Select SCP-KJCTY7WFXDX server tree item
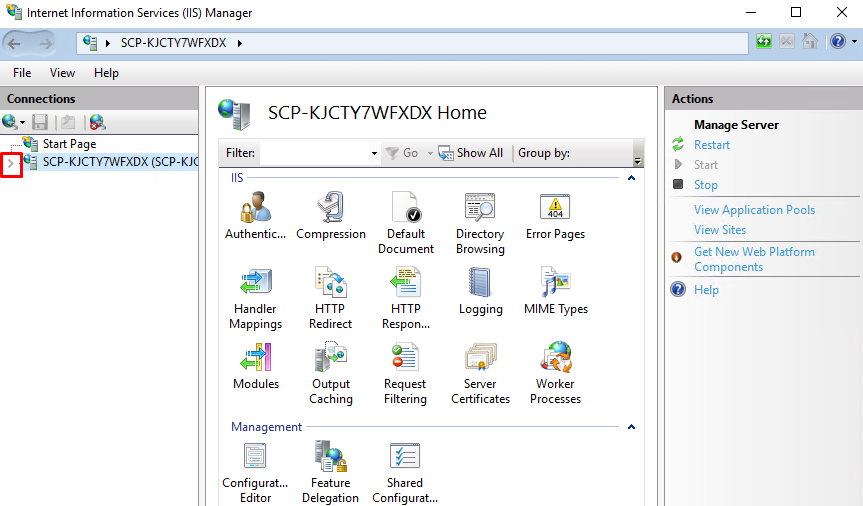The height and width of the screenshot is (506, 863). click(x=120, y=162)
